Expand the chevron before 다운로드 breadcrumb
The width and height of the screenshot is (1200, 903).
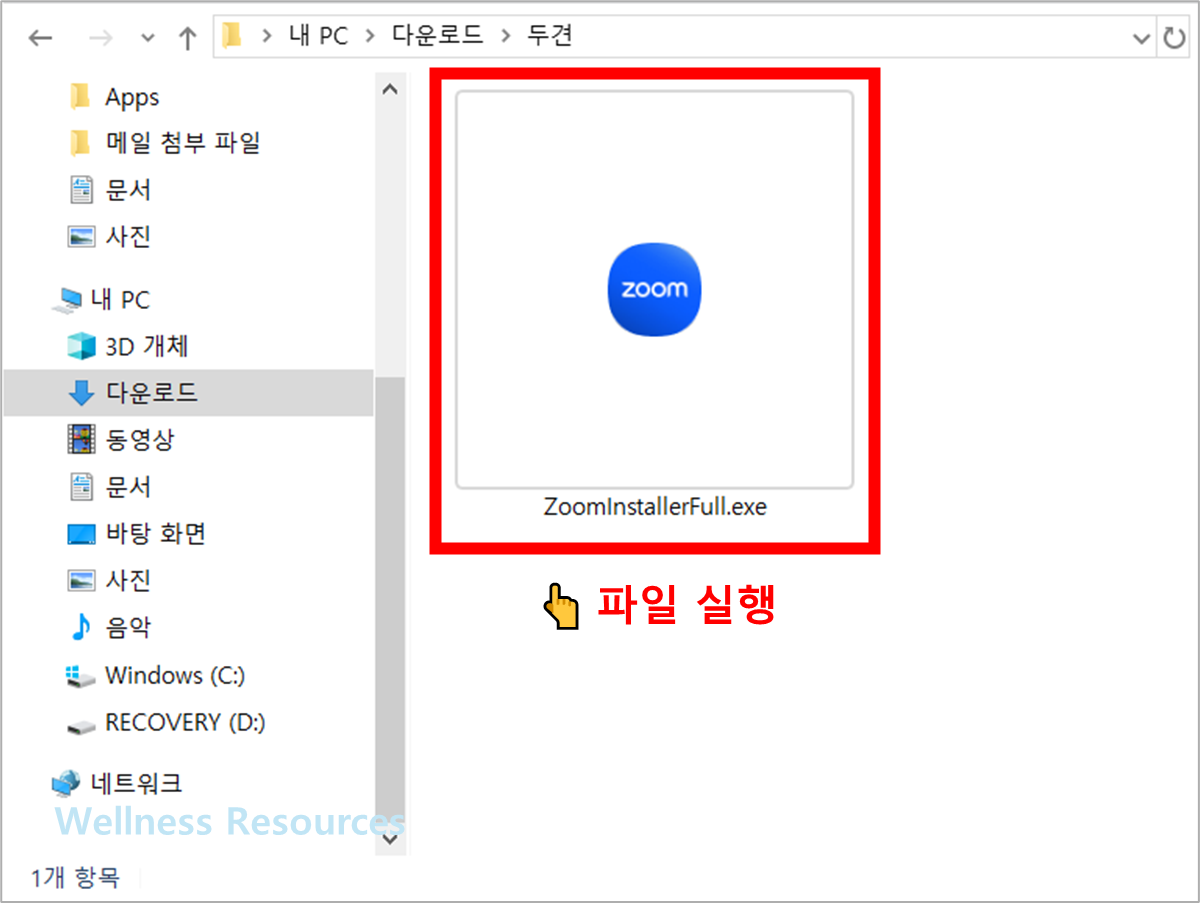[x=370, y=37]
